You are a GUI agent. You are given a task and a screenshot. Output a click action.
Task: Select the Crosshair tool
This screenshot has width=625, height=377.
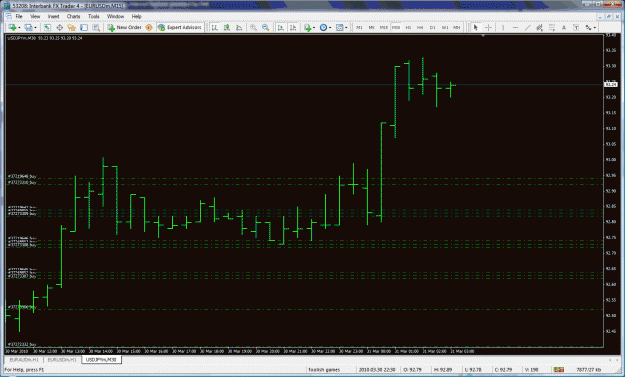coord(488,27)
